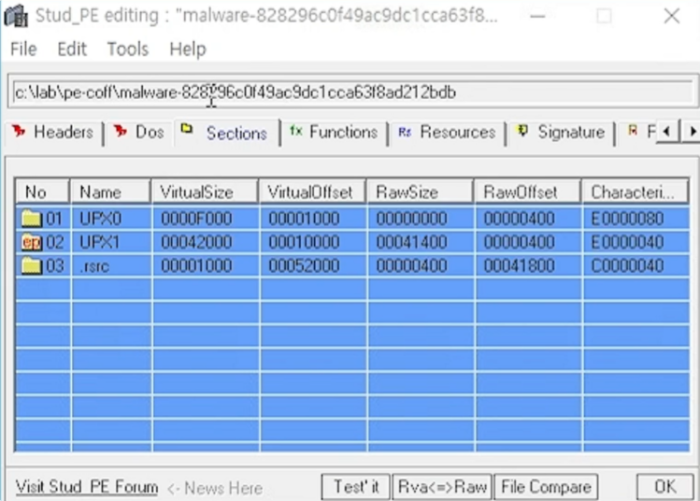Click the Rs icon on Resources tab

click(x=404, y=132)
